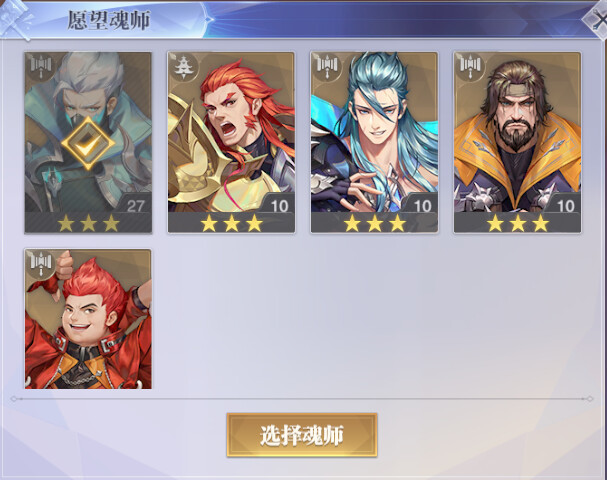
Task: Click the 10 badge on blue-haired hero
Action: [x=422, y=206]
